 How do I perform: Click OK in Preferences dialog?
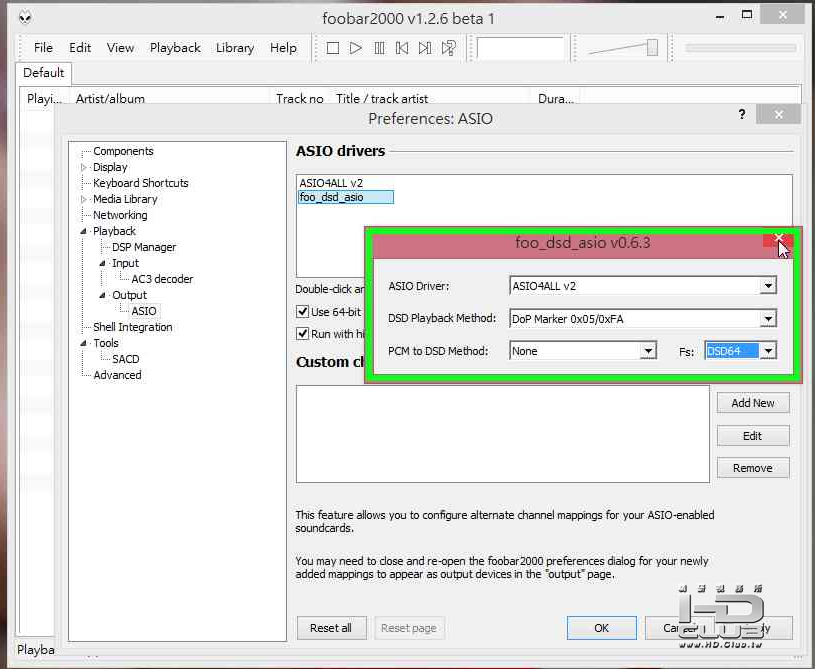(x=601, y=628)
